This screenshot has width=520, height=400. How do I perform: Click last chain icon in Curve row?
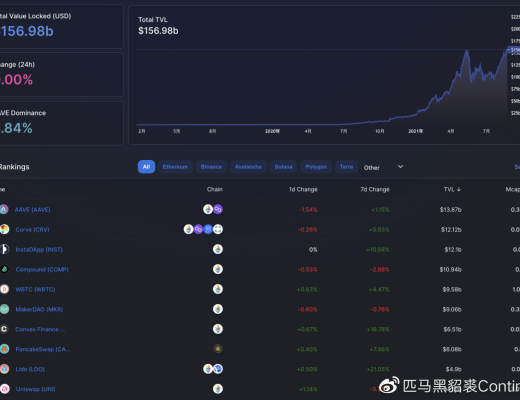pyautogui.click(x=218, y=229)
